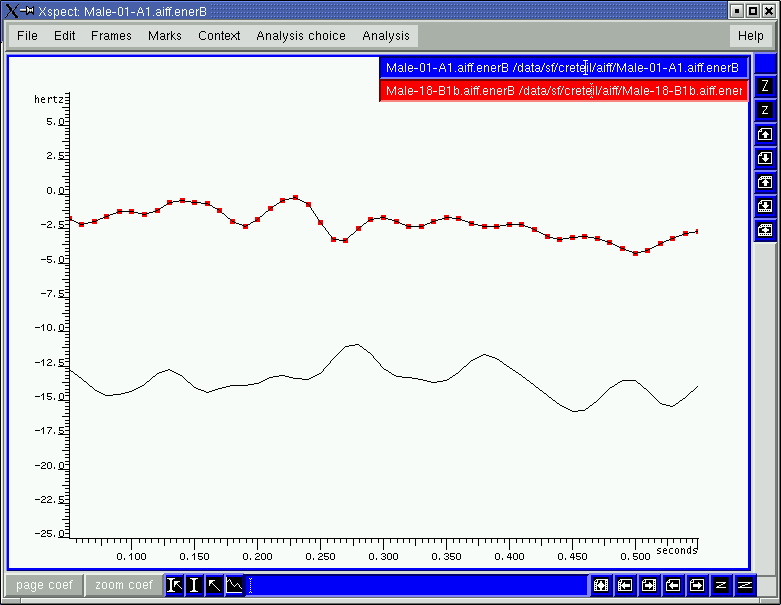Open the Context menu
Viewport: 781px width, 605px height.
[219, 36]
